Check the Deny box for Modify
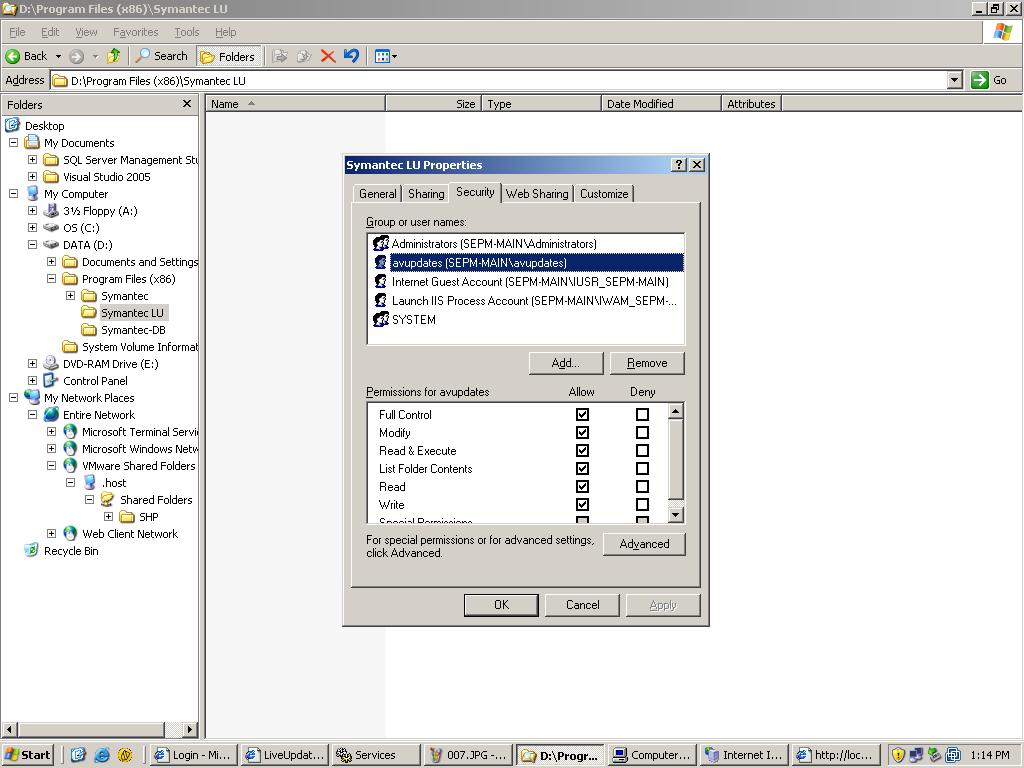The height and width of the screenshot is (768, 1024). click(x=642, y=432)
